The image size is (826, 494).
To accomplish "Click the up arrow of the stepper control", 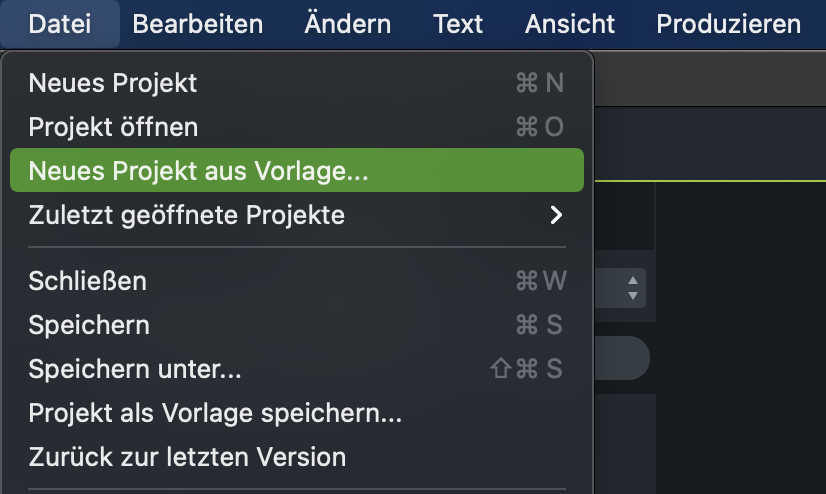I will point(632,281).
